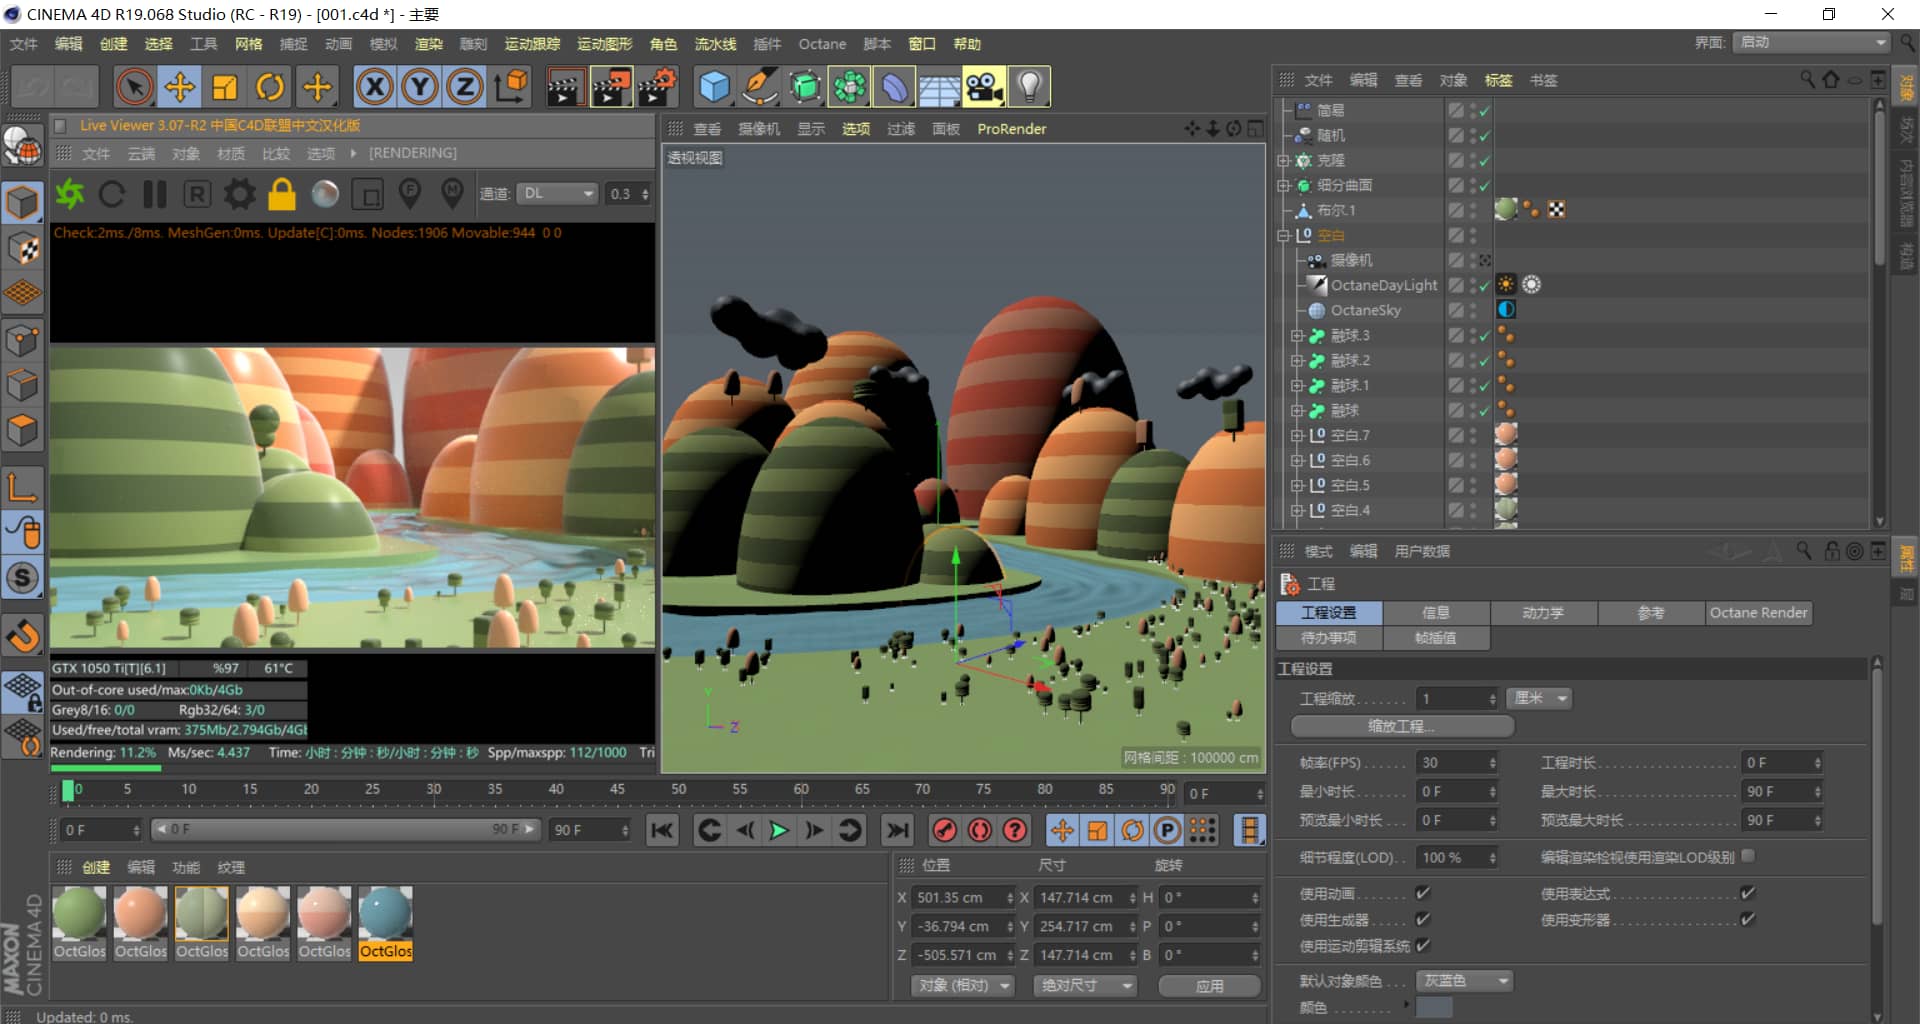Image resolution: width=1920 pixels, height=1024 pixels.
Task: Open the 运动图形 menu
Action: (604, 44)
